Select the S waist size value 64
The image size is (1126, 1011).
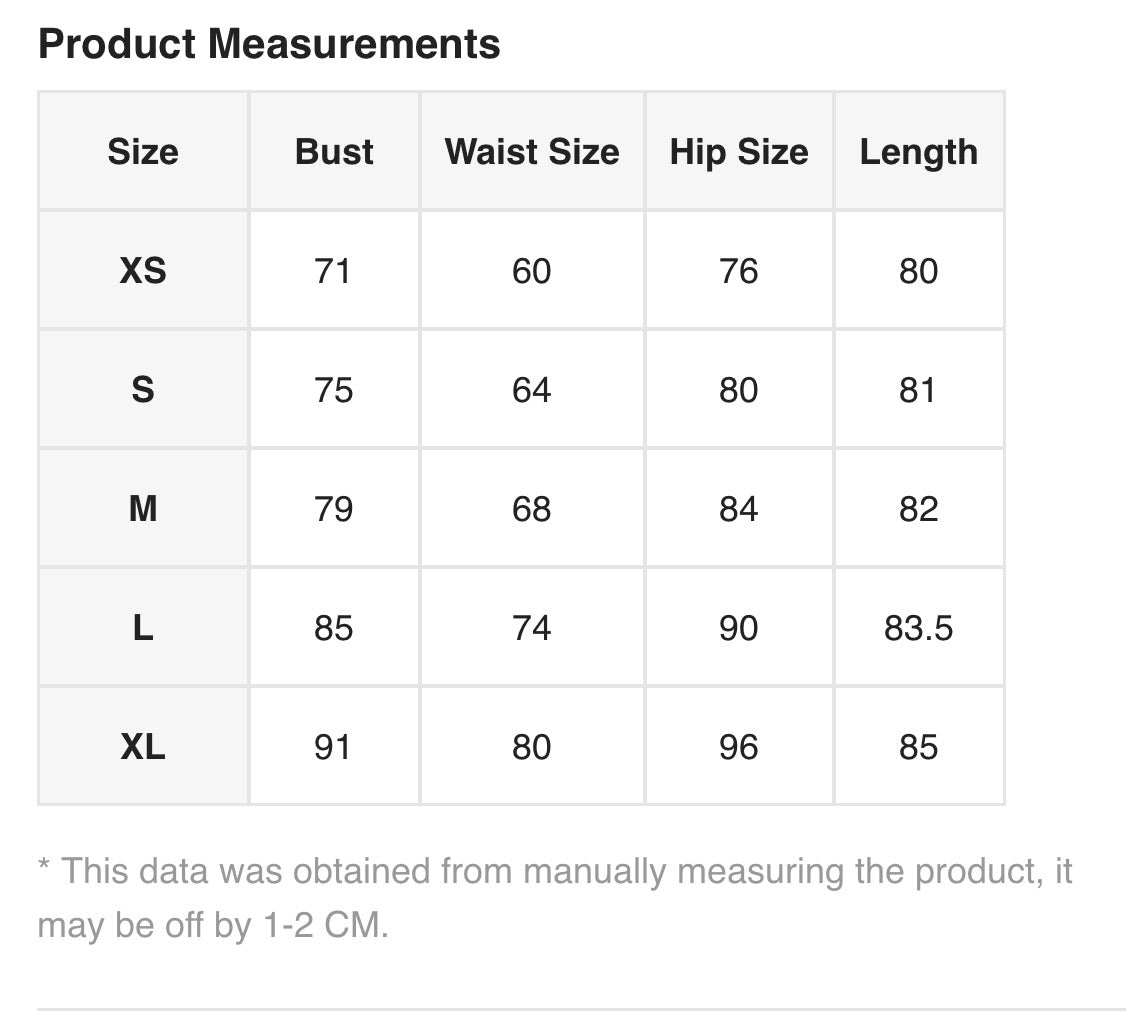point(531,390)
